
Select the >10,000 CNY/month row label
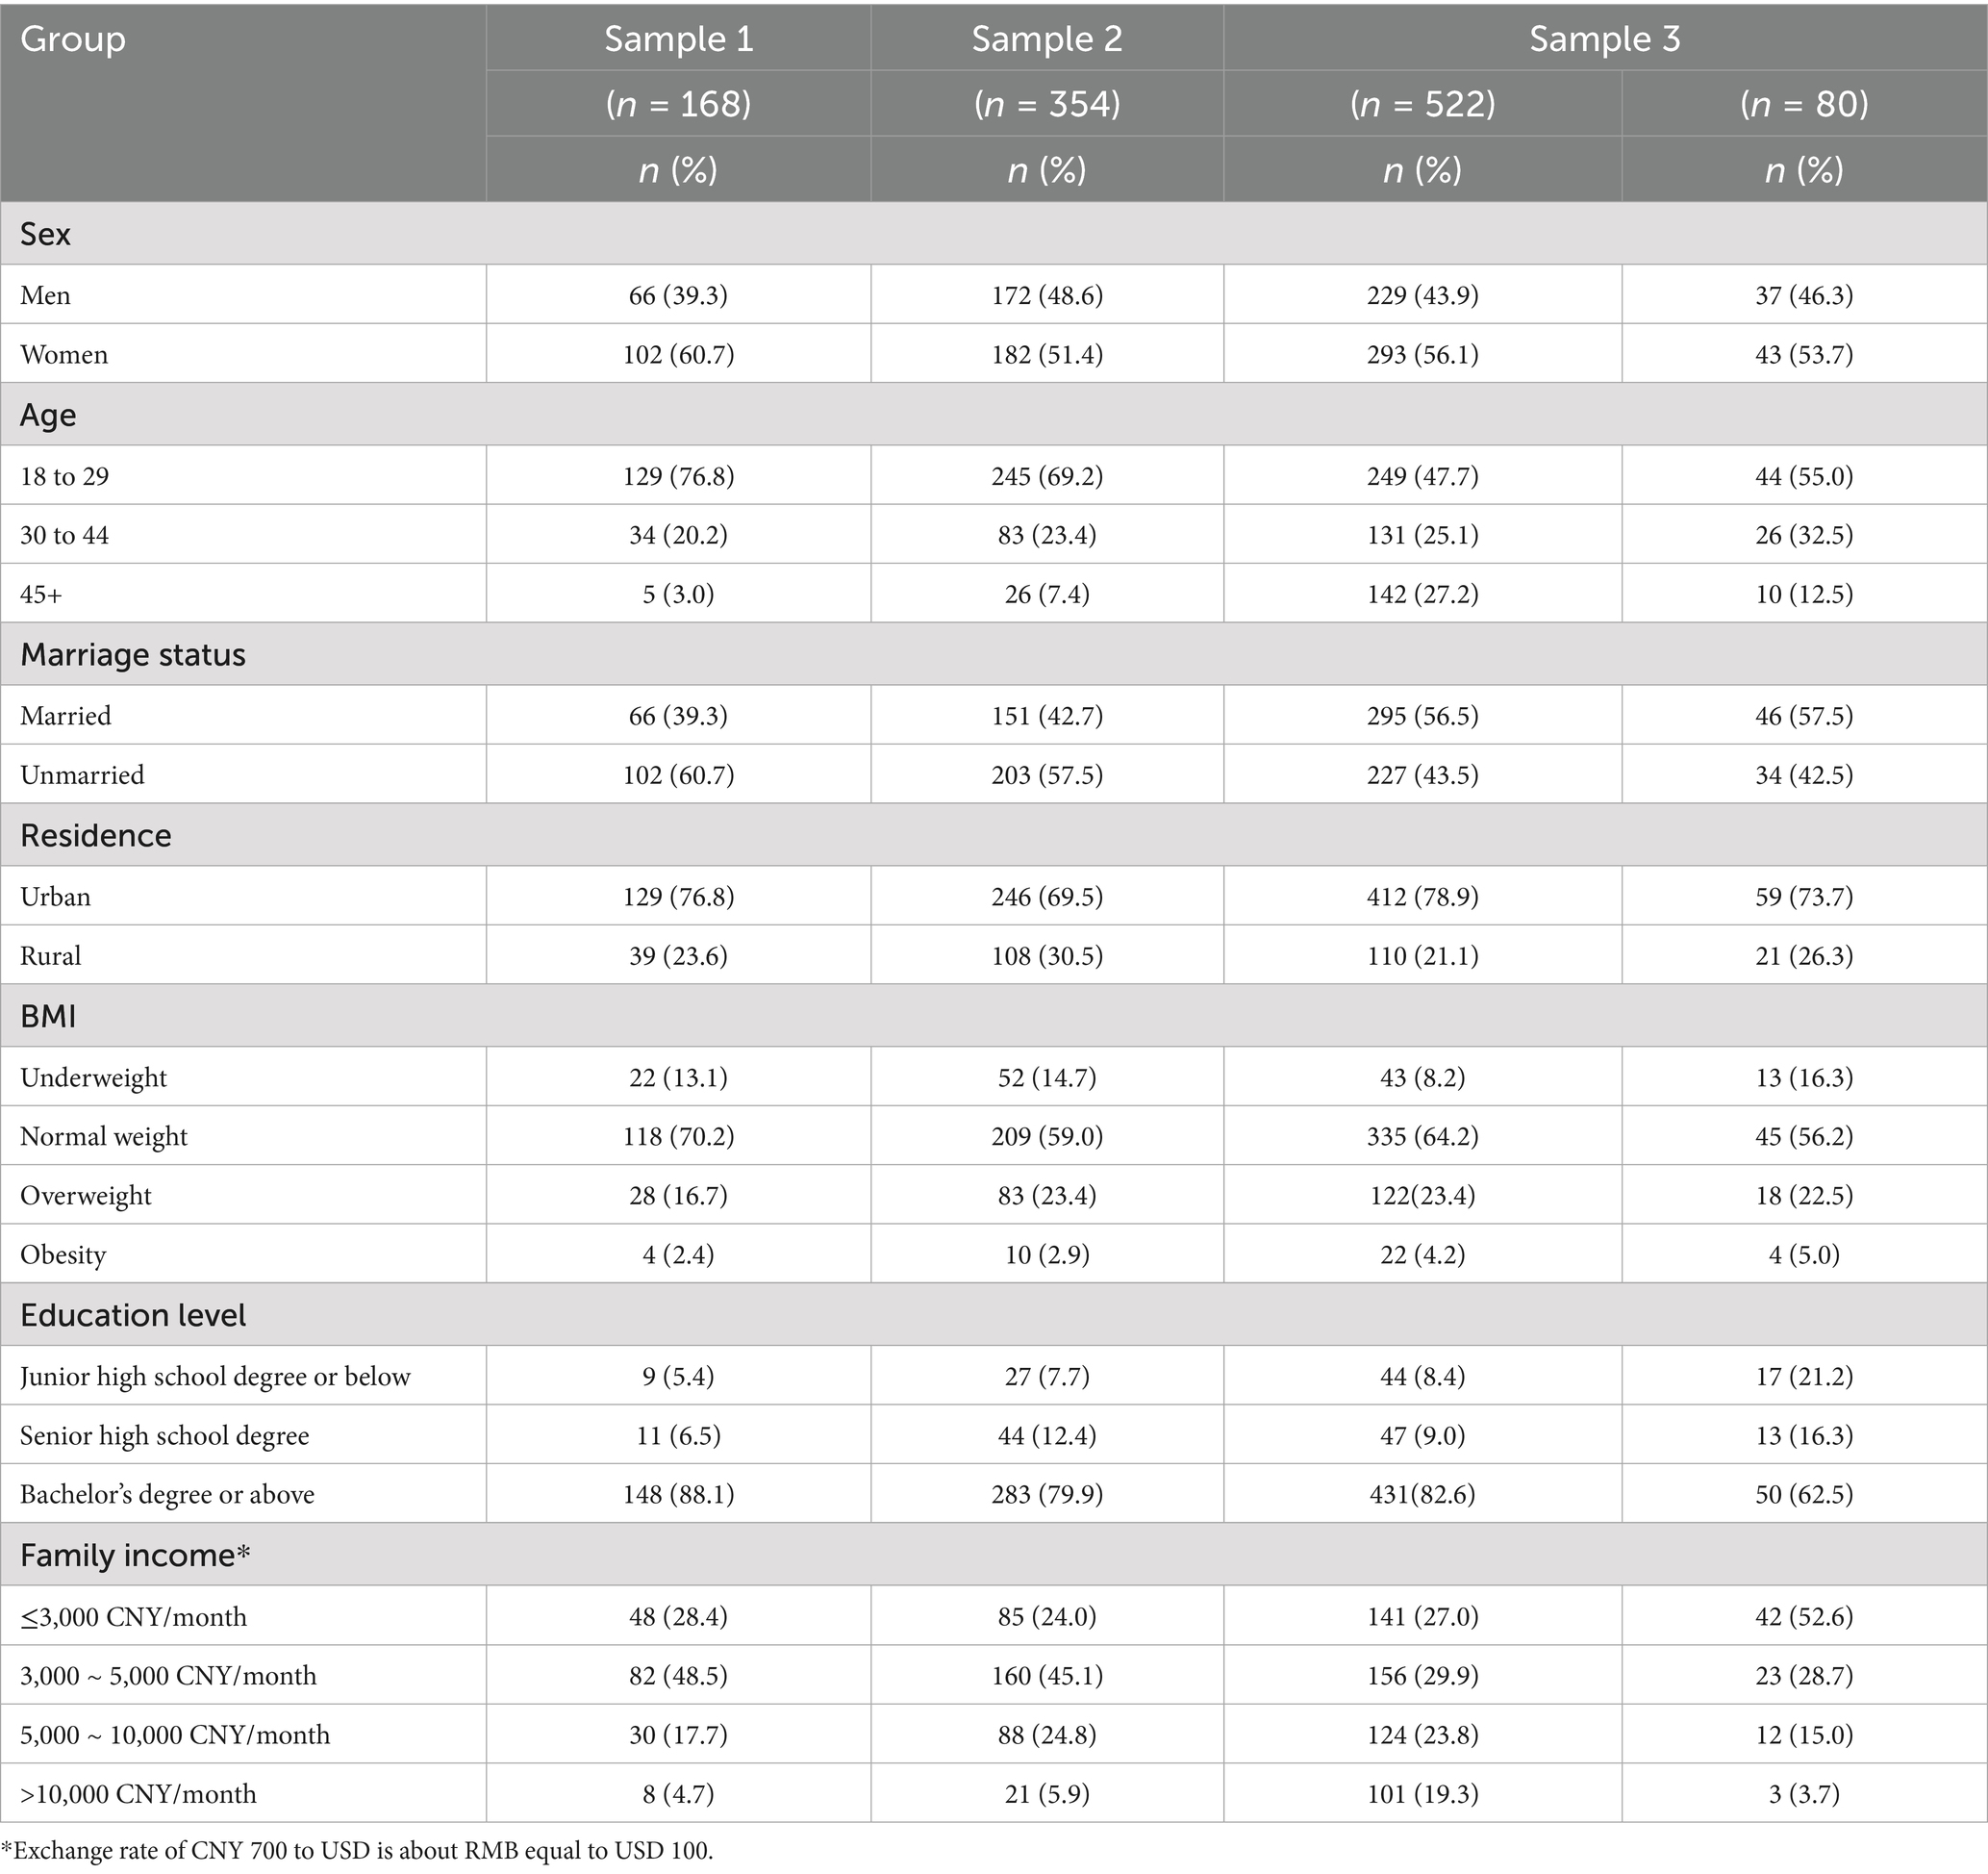(138, 1794)
